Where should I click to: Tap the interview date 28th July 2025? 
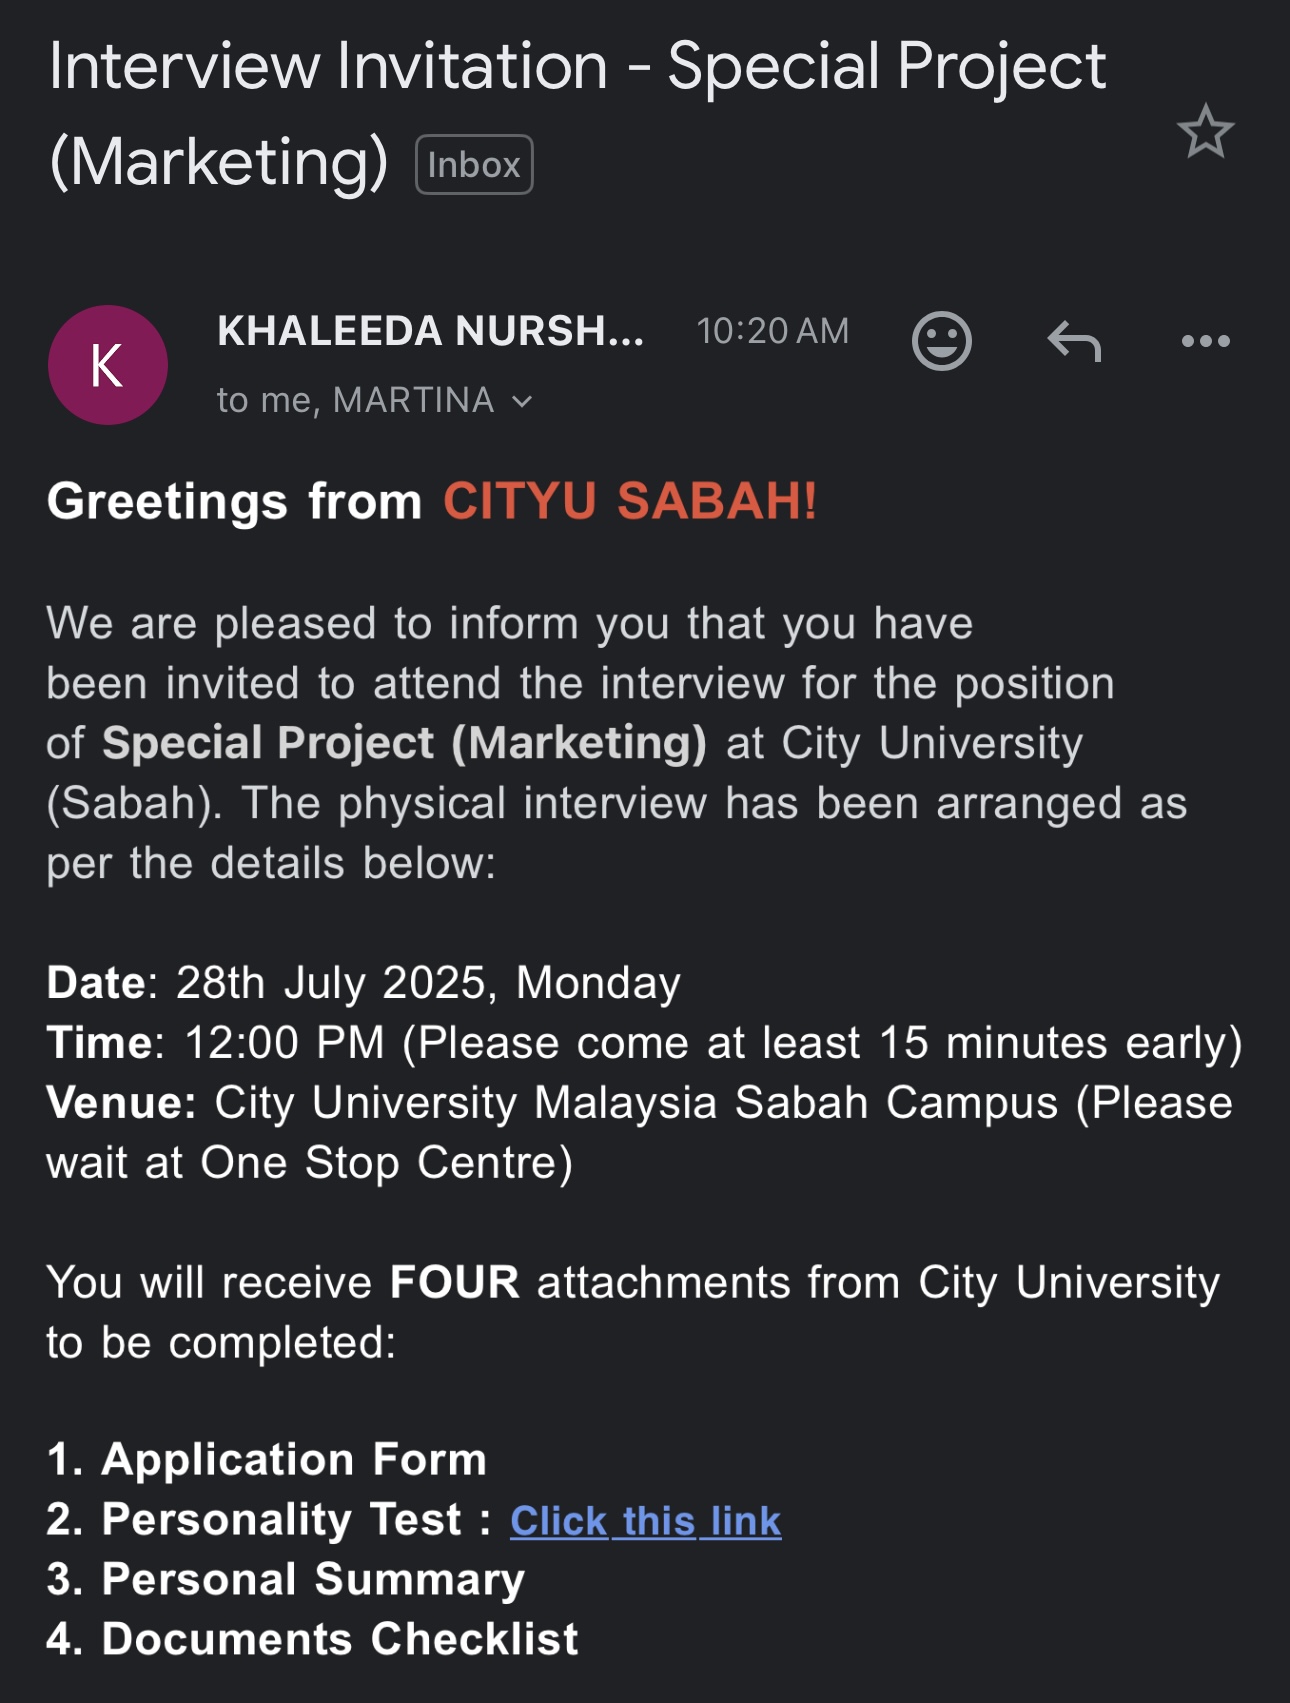[x=335, y=983]
